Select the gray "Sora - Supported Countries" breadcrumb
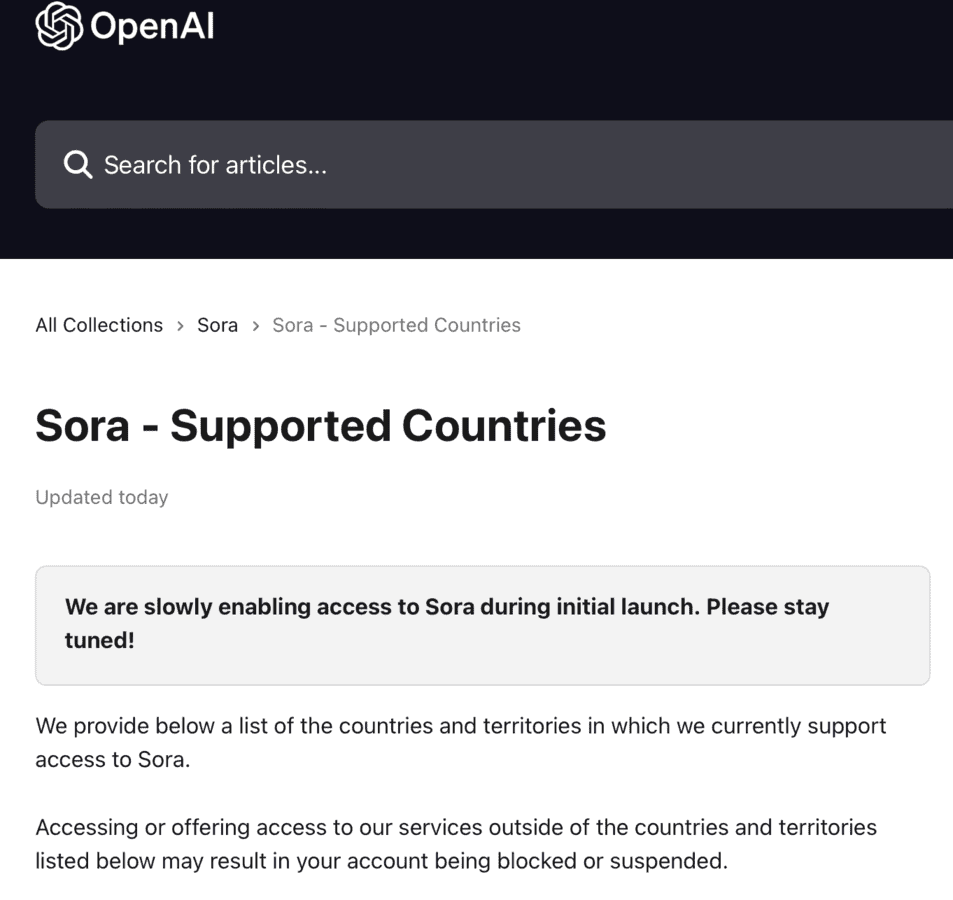This screenshot has width=953, height=900. pyautogui.click(x=396, y=325)
